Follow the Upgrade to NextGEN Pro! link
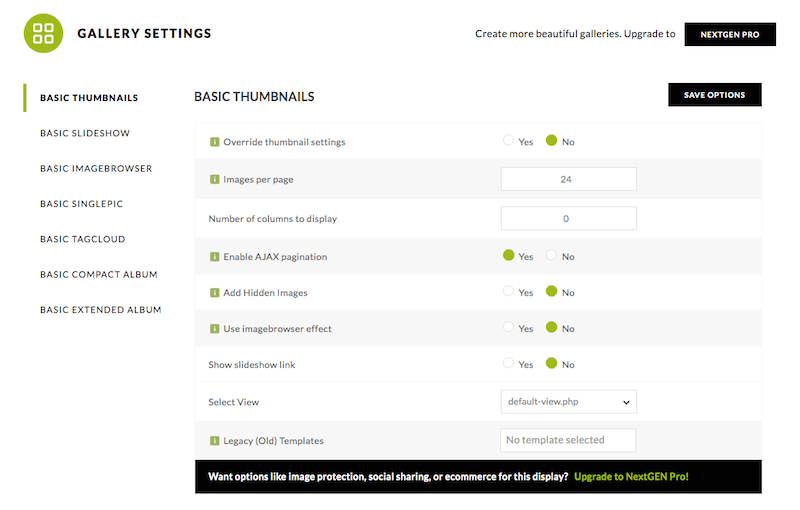800x510 pixels. coord(631,477)
